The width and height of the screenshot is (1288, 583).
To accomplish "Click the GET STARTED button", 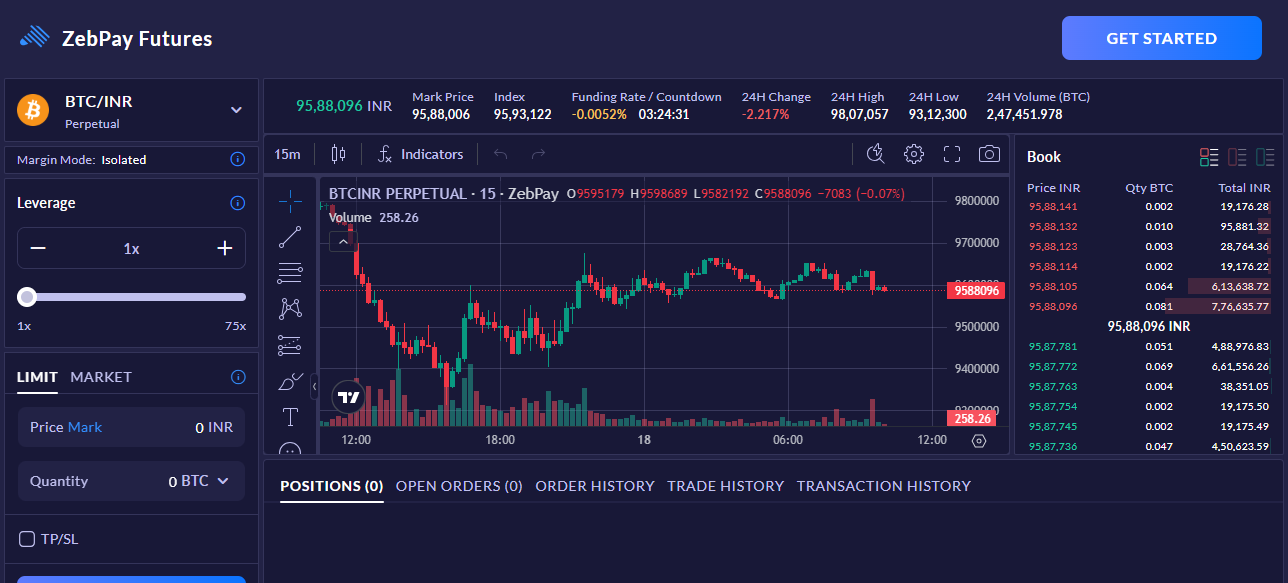I will pos(1161,39).
